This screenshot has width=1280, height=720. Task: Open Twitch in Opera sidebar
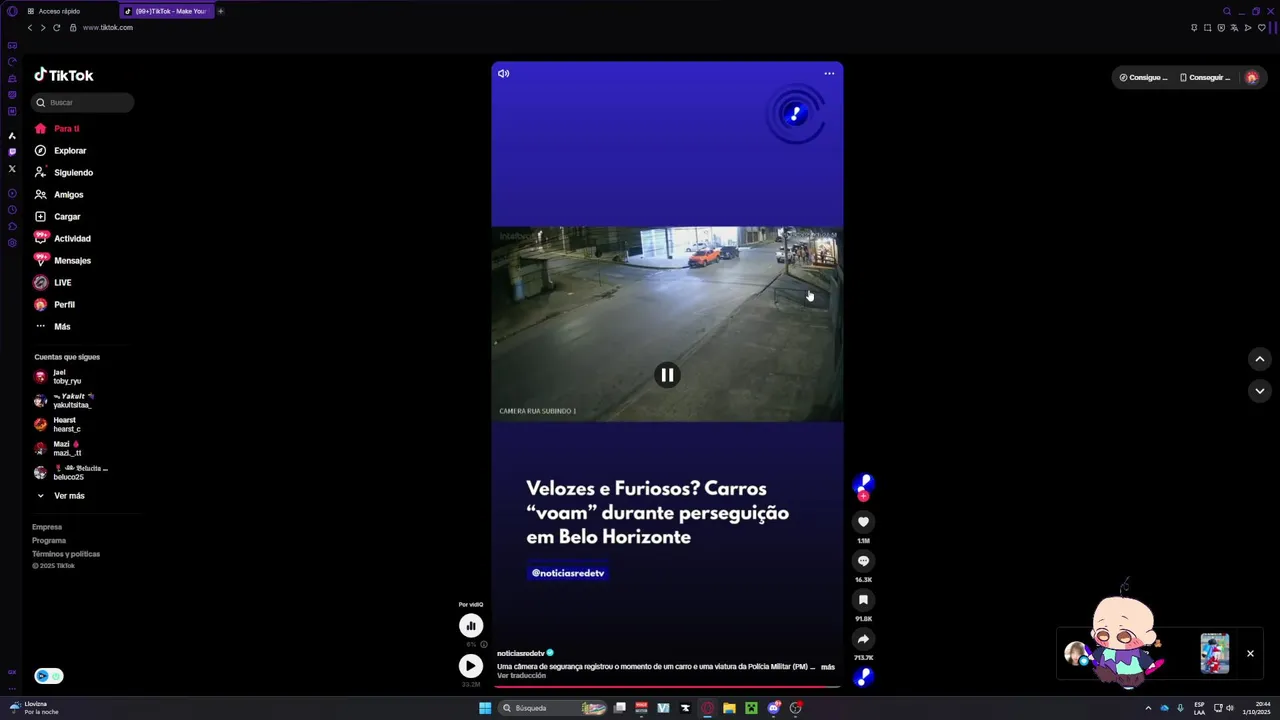point(12,152)
